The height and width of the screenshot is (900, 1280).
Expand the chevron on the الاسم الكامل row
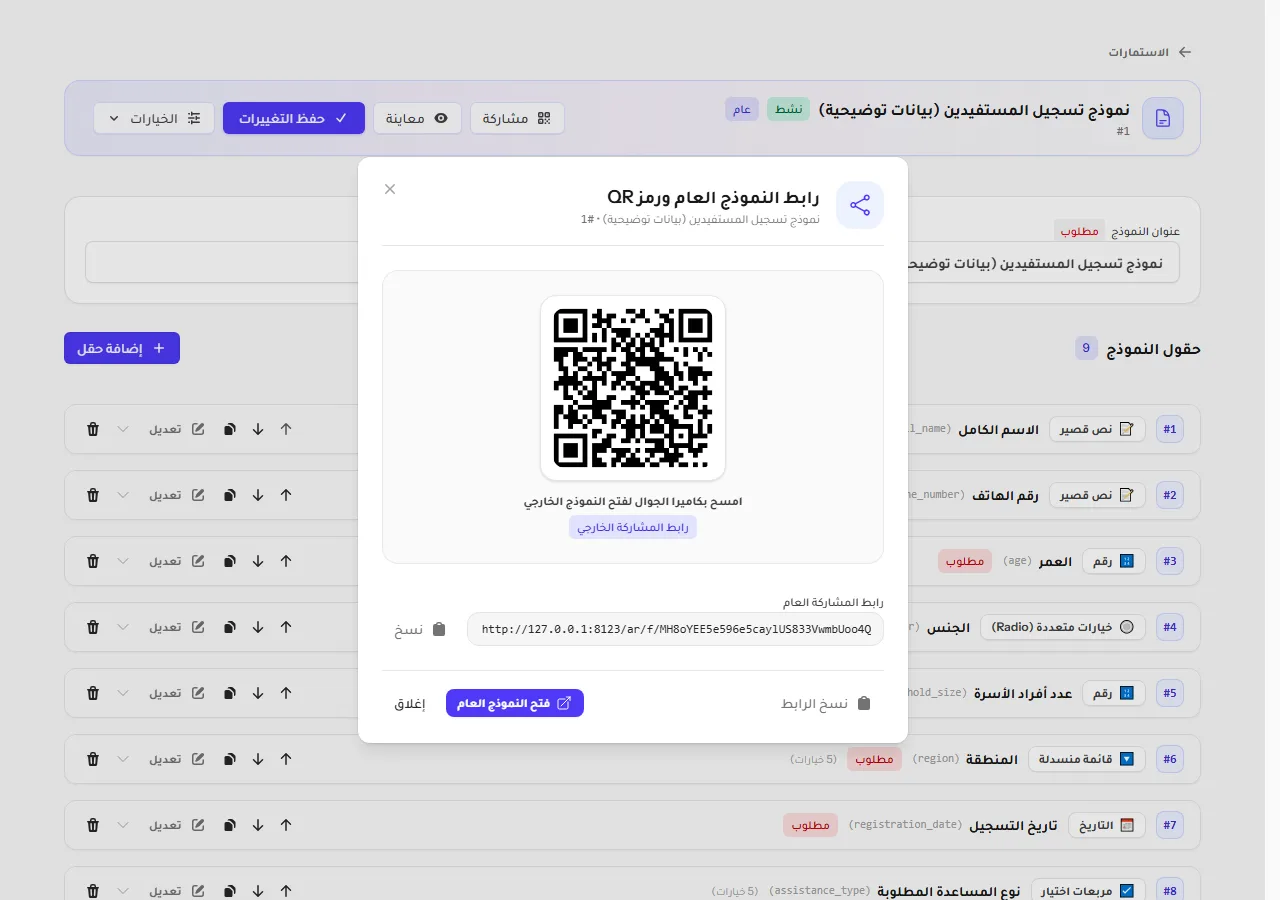[x=123, y=429]
